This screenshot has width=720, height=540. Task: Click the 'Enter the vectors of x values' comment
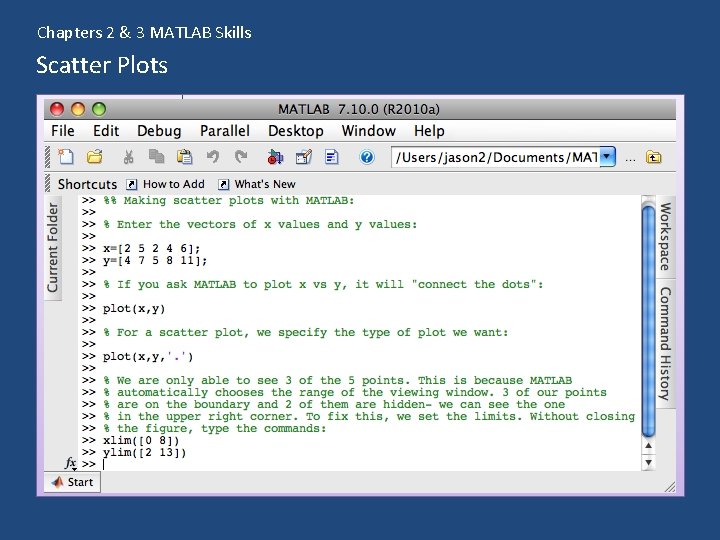click(260, 225)
